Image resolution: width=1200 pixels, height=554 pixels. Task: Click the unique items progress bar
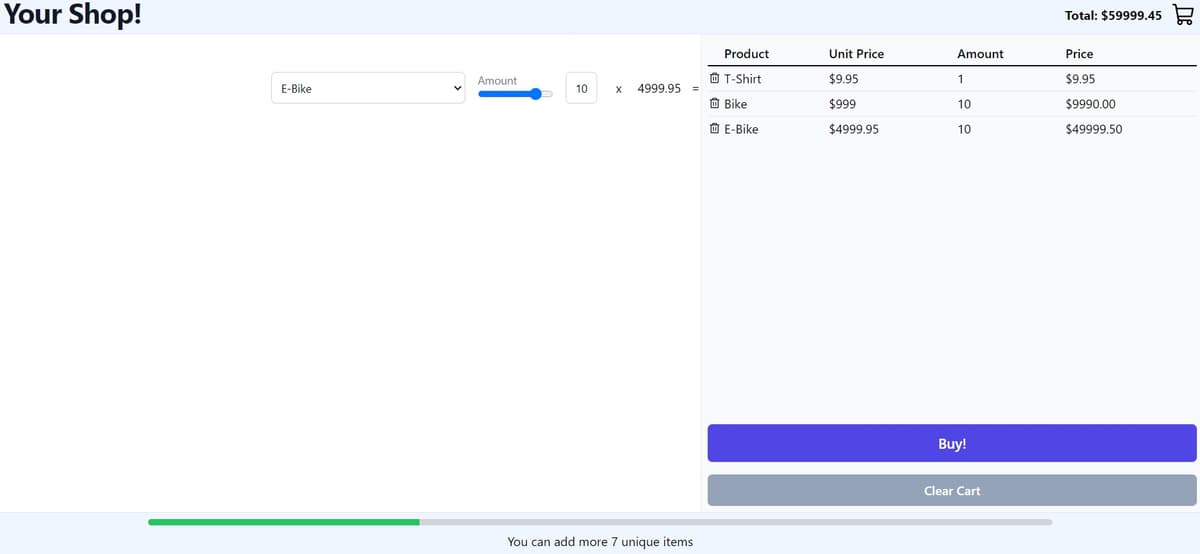[x=600, y=522]
